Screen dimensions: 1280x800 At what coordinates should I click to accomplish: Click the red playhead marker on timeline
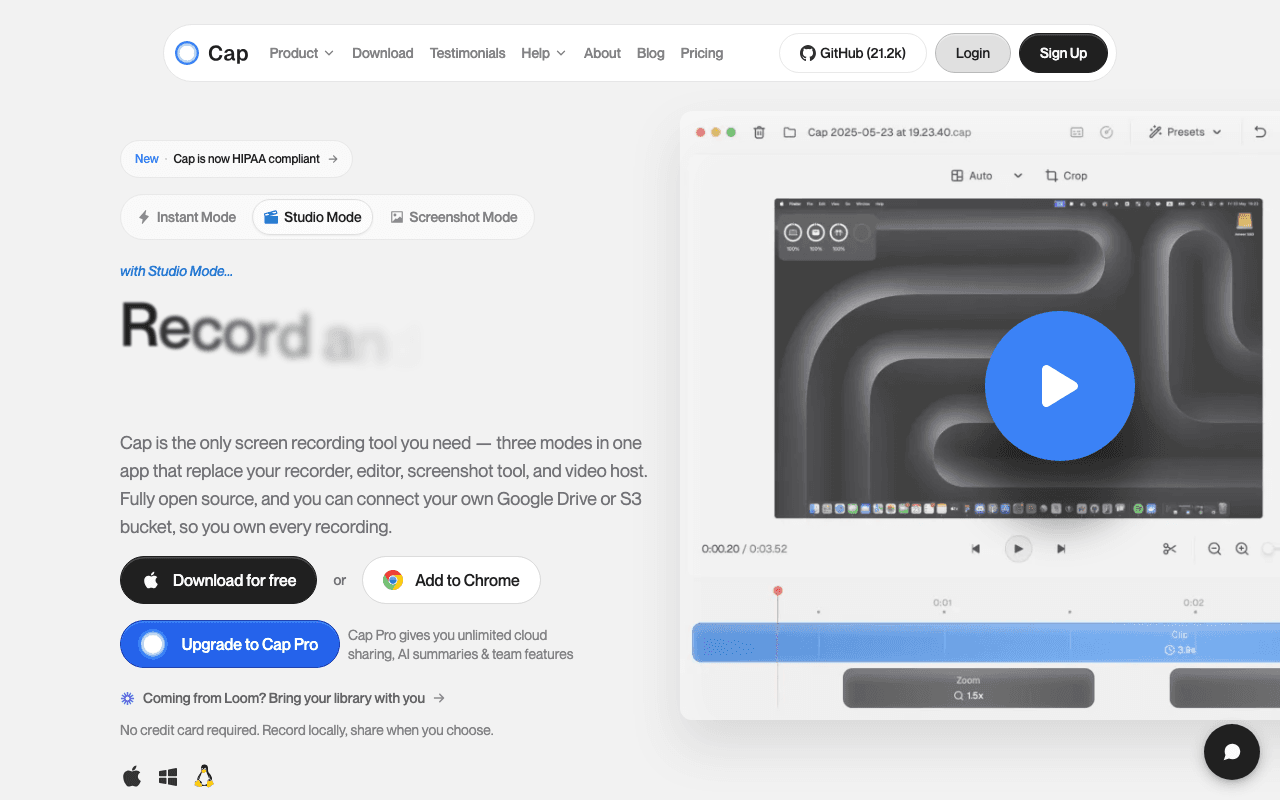click(778, 591)
